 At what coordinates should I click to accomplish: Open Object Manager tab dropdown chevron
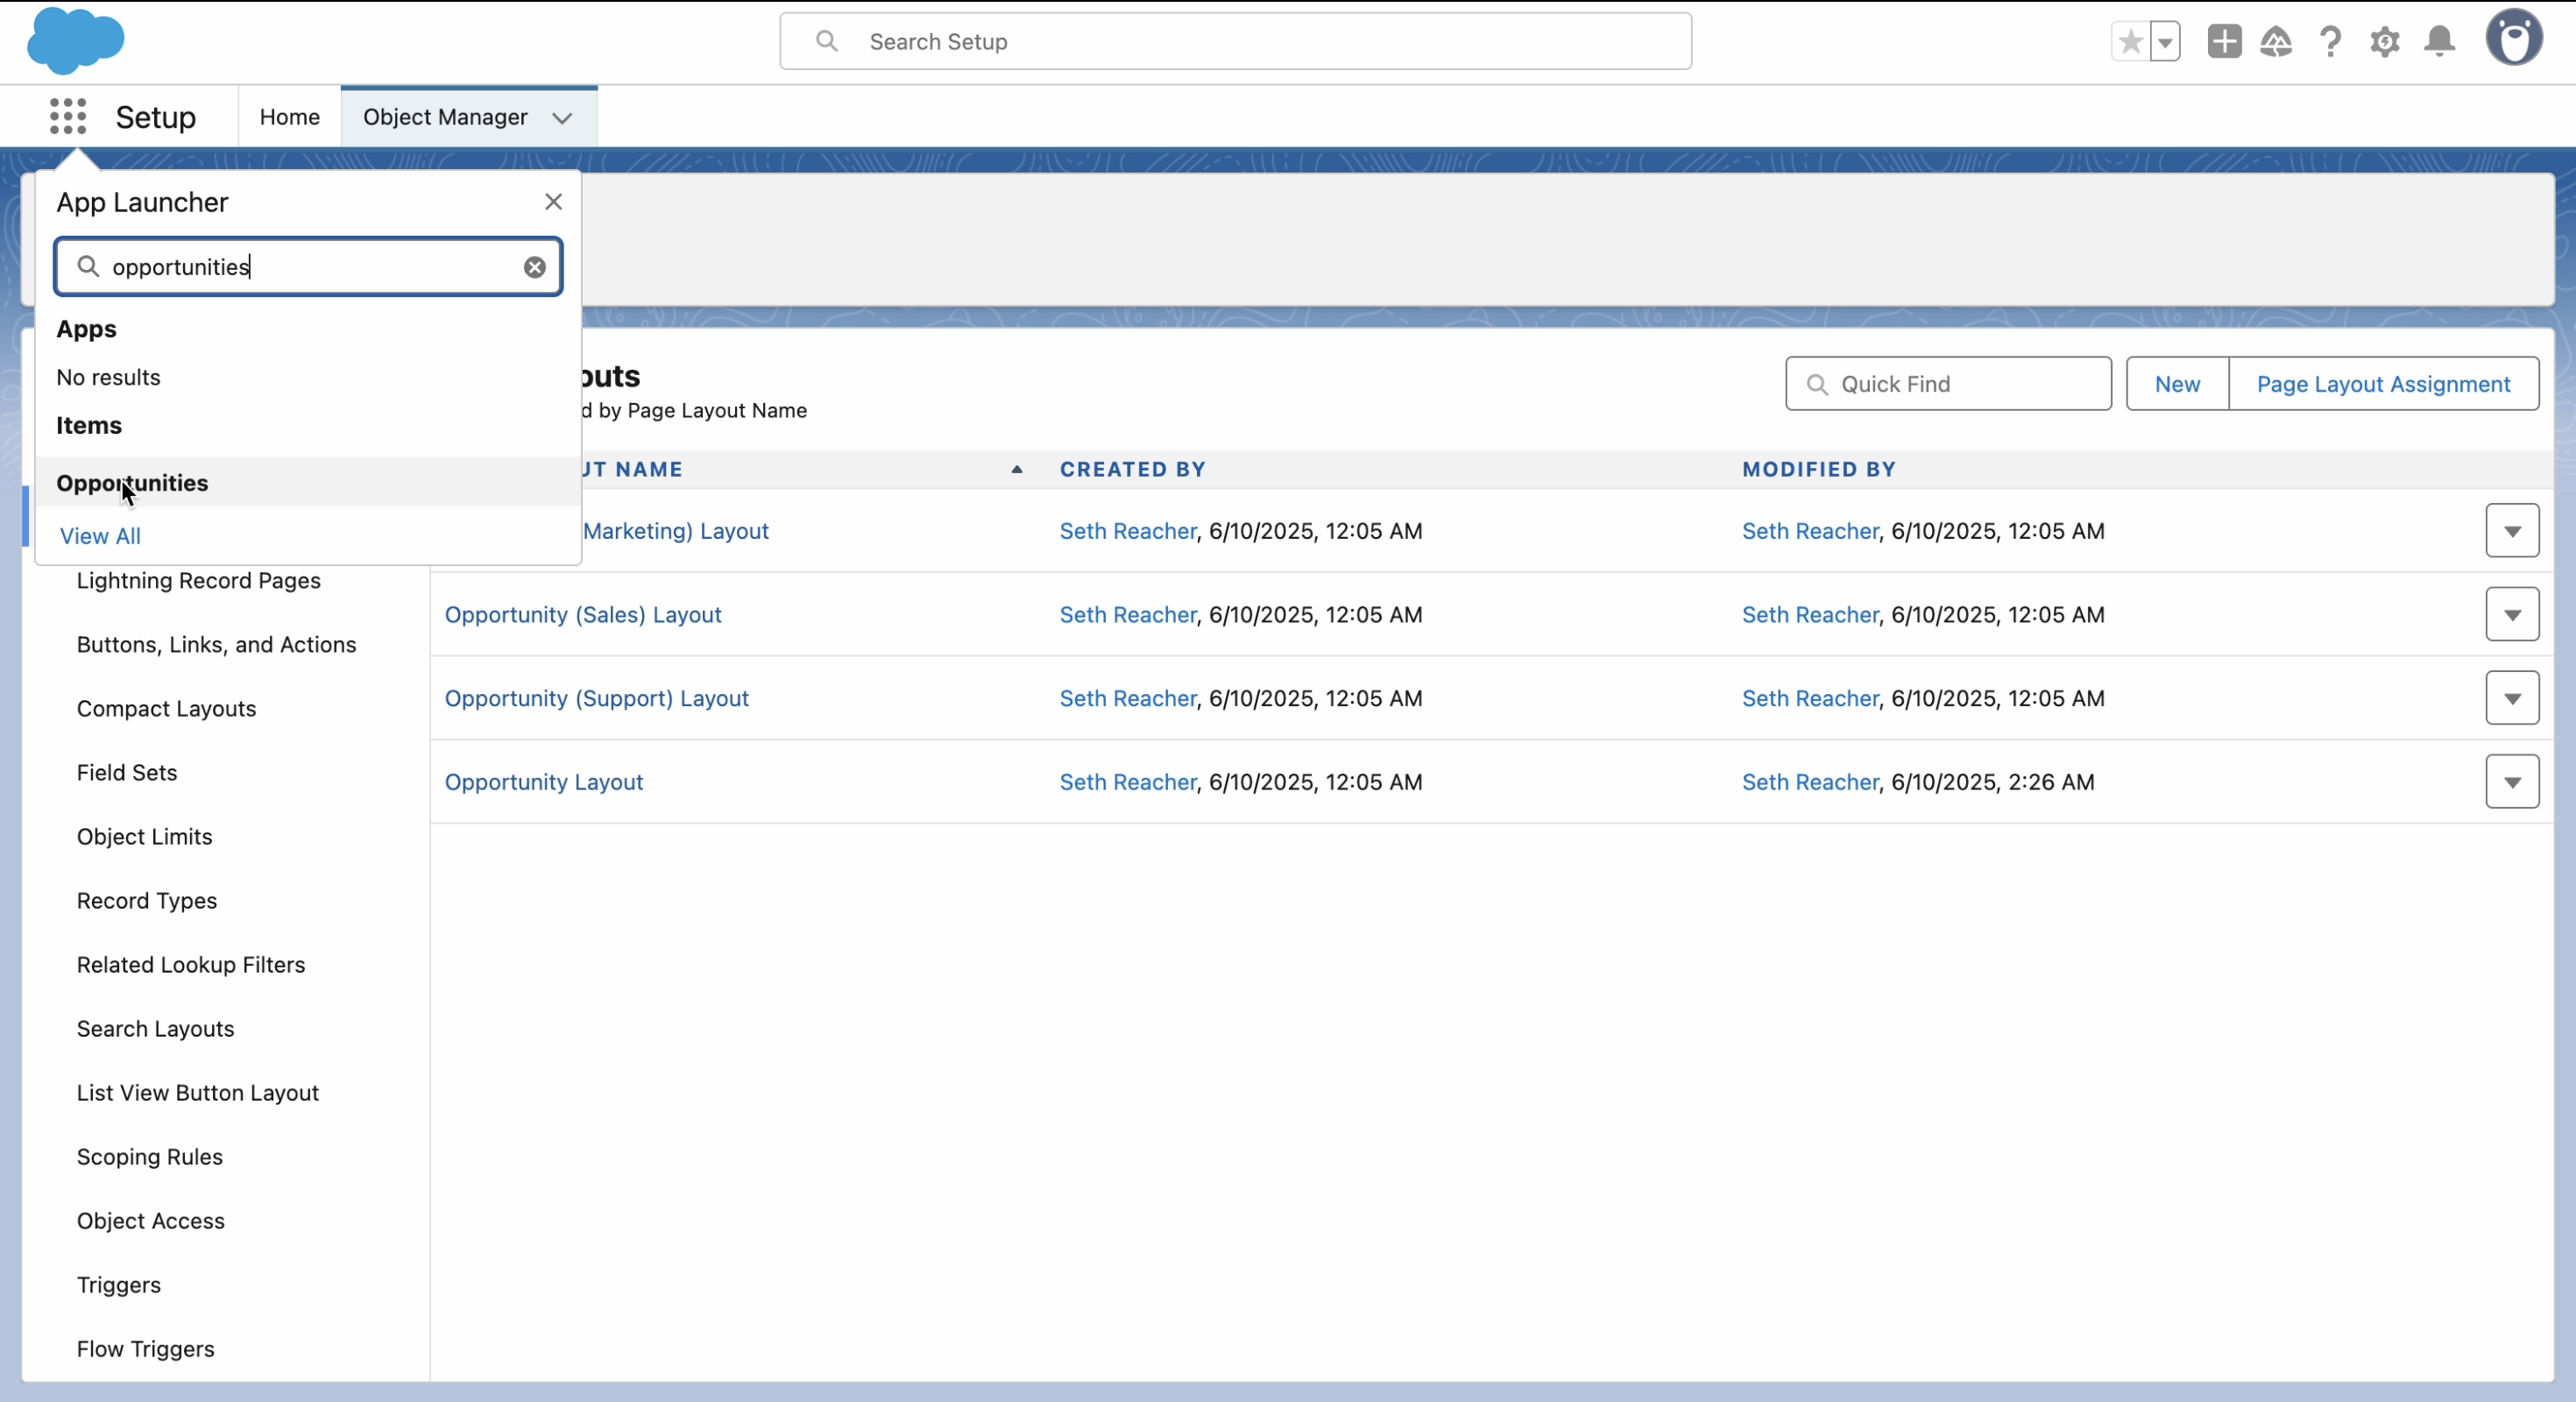point(563,118)
